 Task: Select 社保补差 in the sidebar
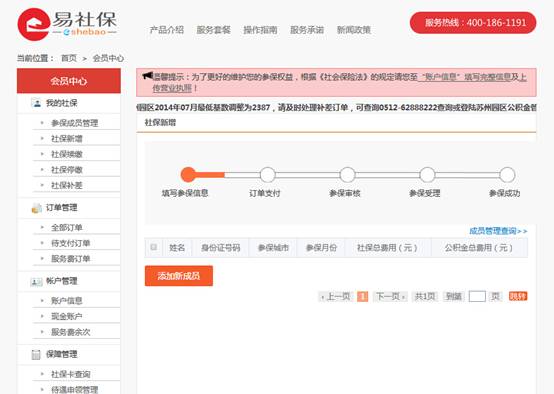coord(67,185)
